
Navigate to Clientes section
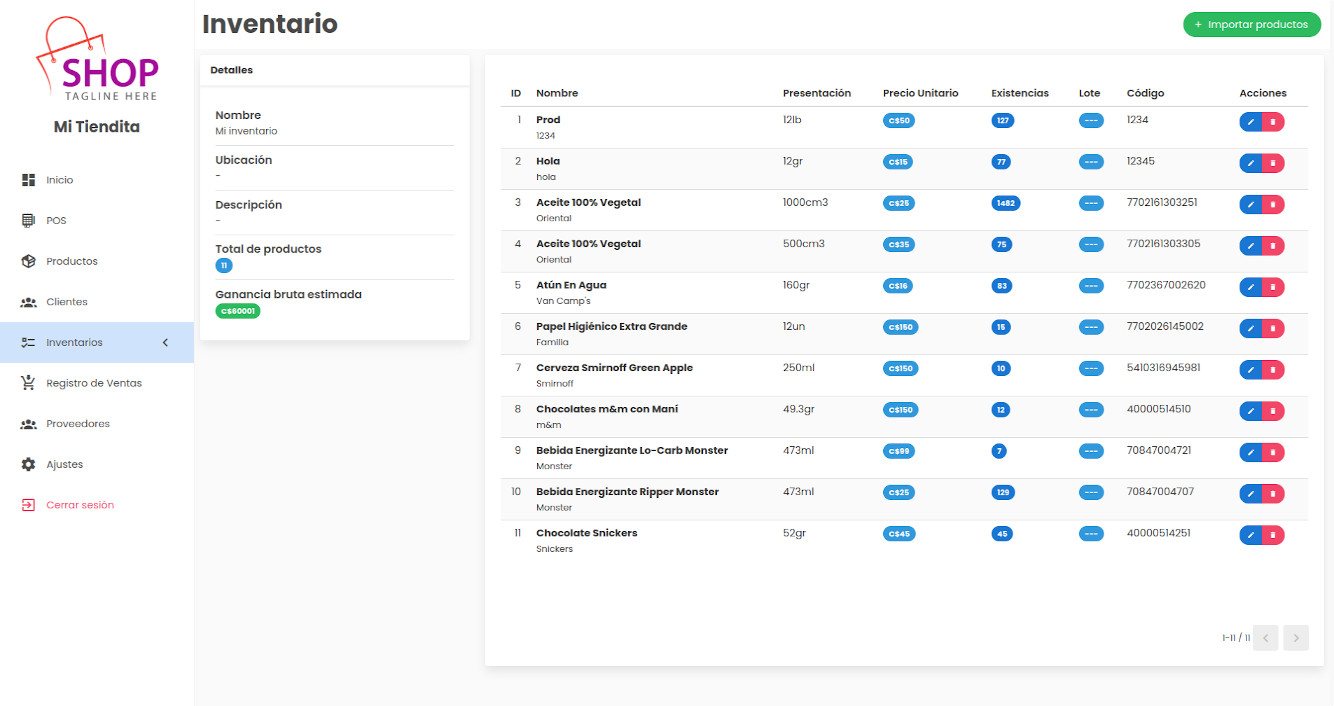click(x=97, y=302)
